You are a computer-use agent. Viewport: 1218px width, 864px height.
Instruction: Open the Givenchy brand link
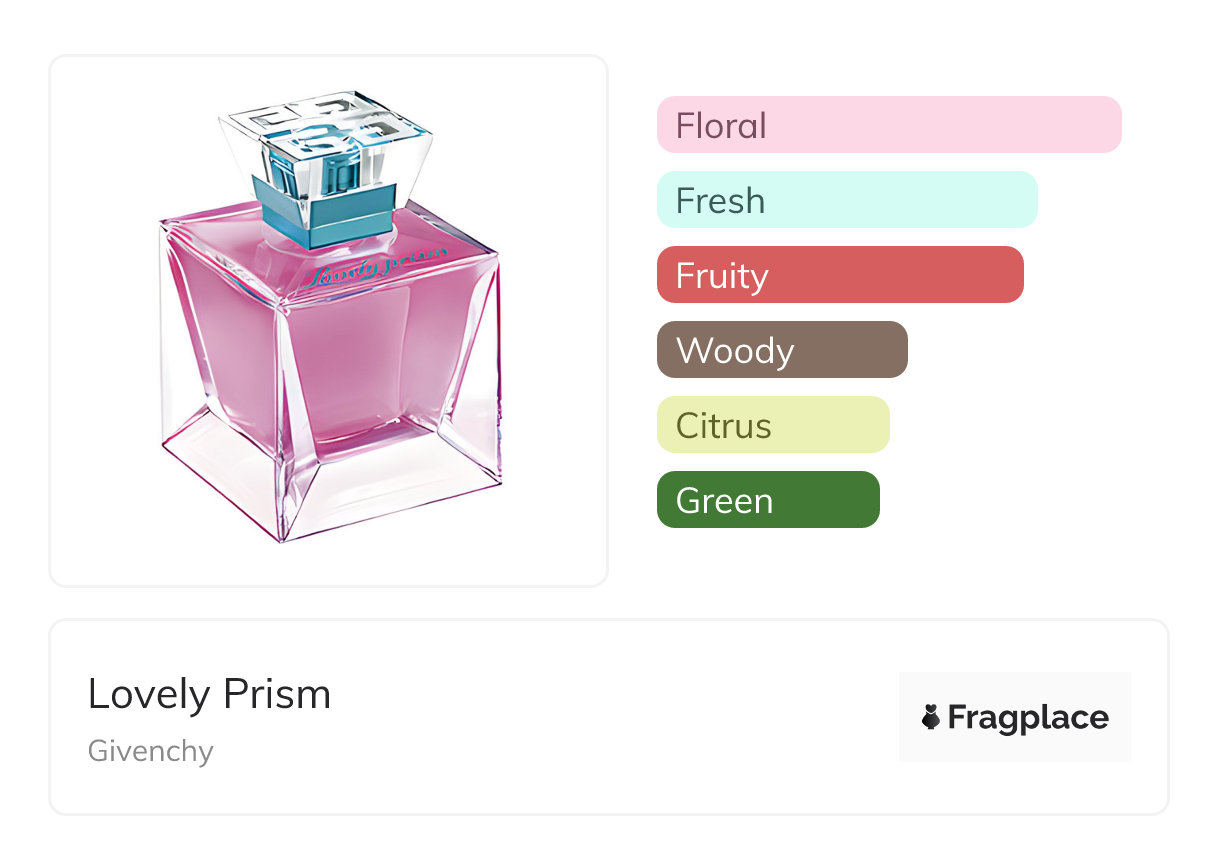(151, 750)
